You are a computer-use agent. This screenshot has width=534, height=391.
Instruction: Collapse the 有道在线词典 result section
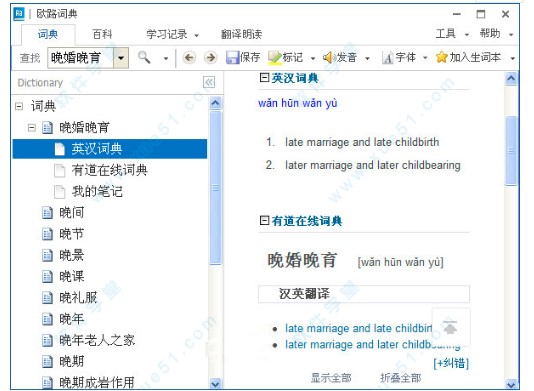click(264, 220)
